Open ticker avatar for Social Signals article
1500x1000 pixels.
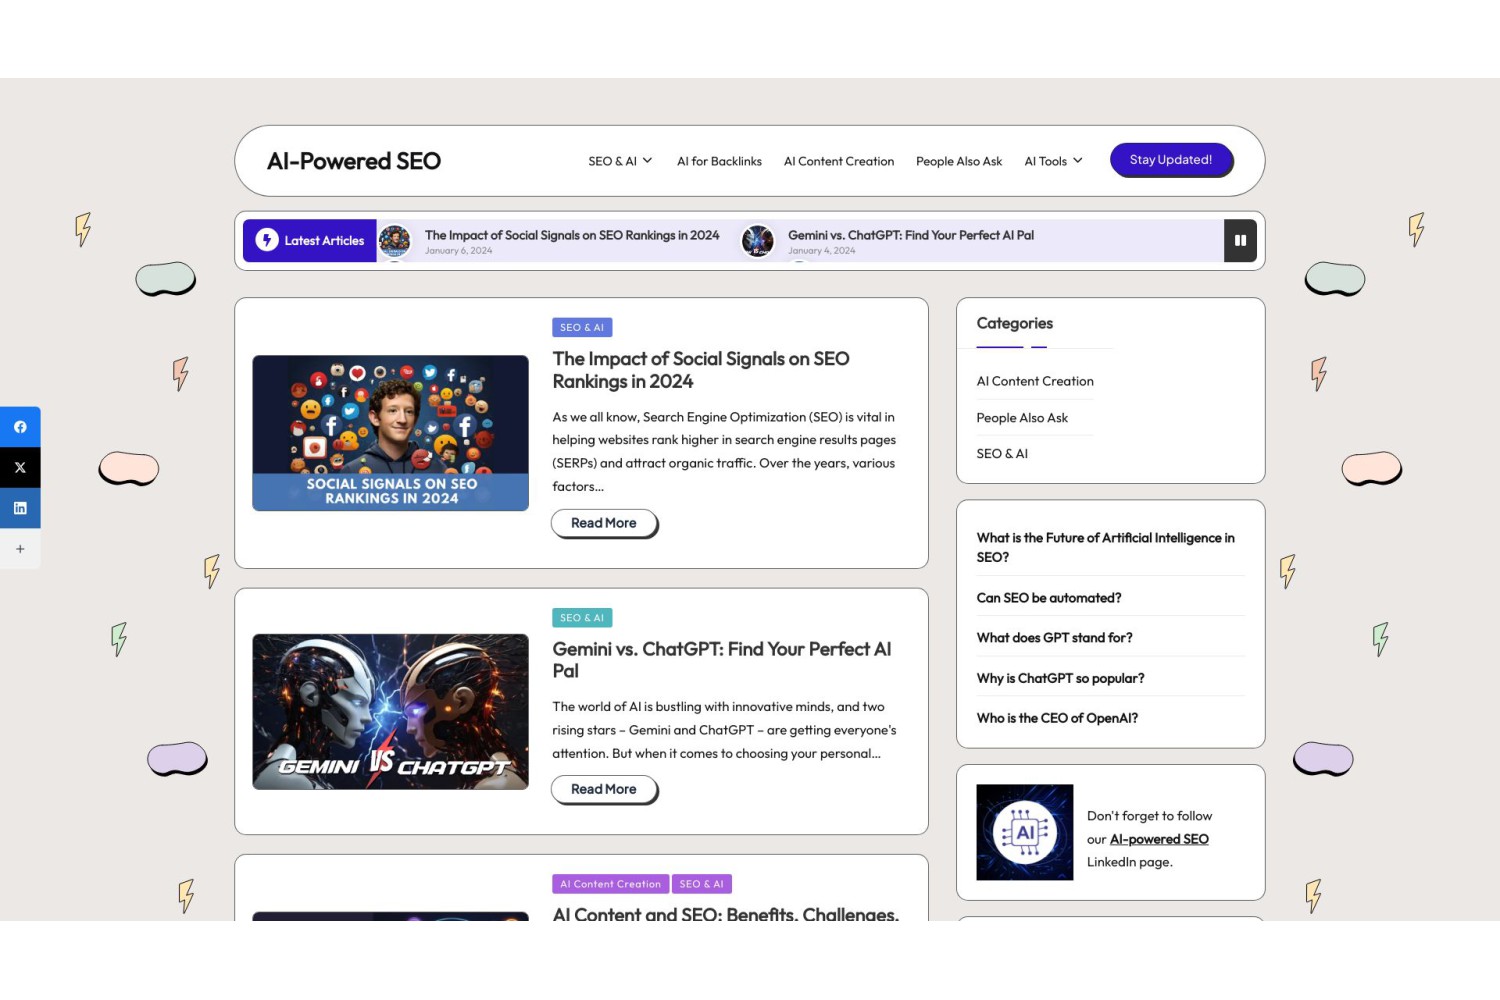(x=395, y=240)
